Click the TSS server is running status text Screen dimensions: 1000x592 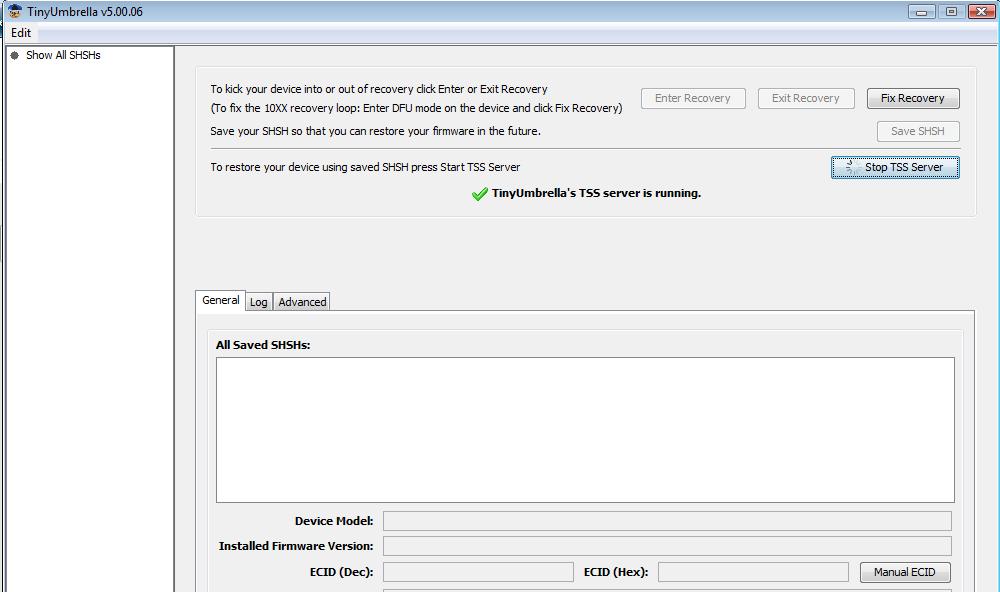click(596, 193)
